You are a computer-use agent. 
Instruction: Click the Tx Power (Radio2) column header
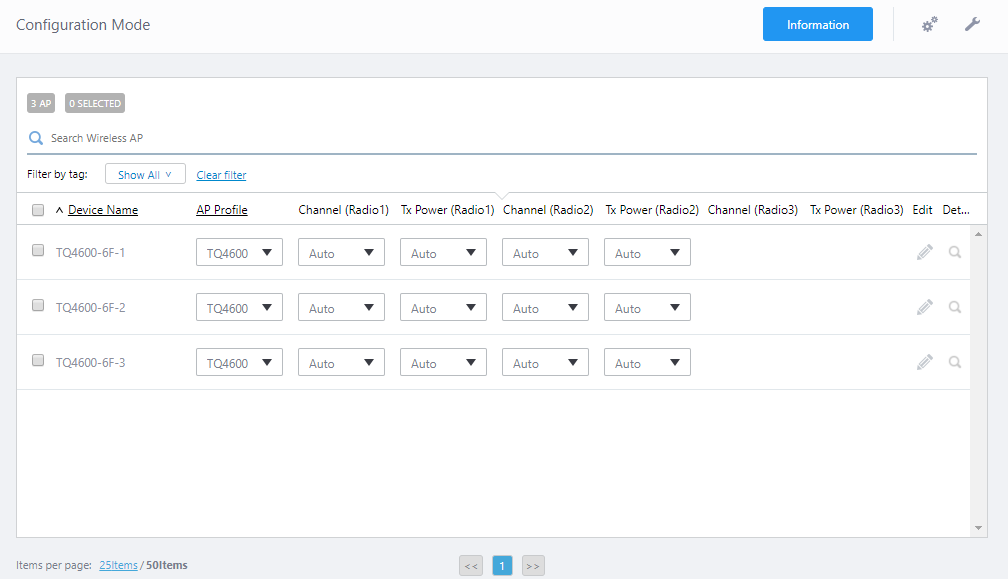pyautogui.click(x=652, y=210)
